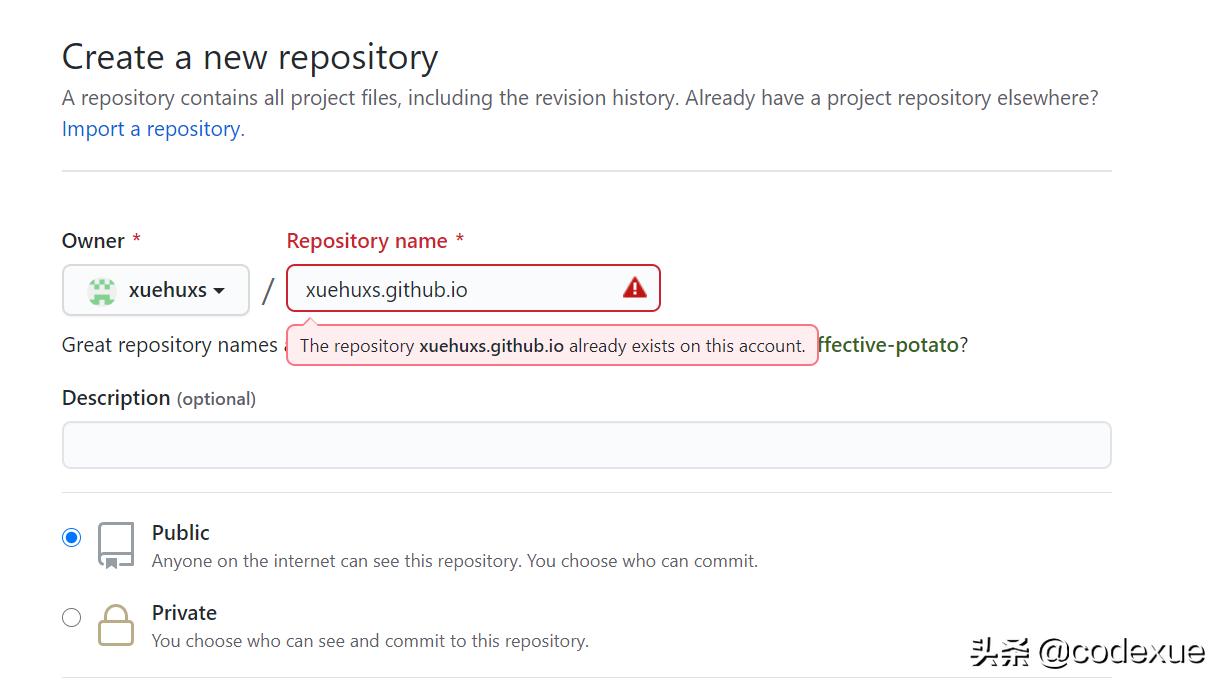The height and width of the screenshot is (689, 1225).
Task: Click the Owner field label
Action: pos(93,241)
